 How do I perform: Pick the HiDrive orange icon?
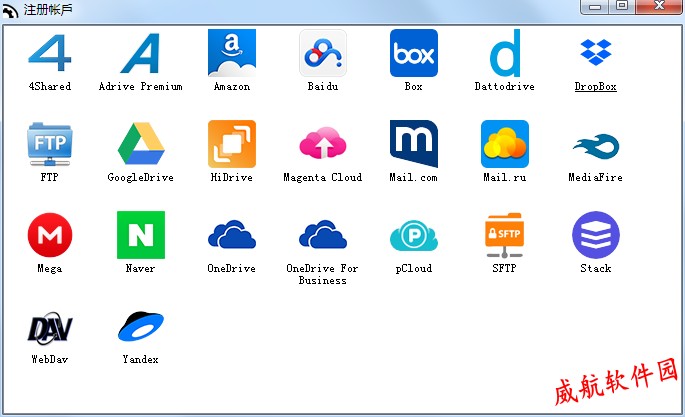point(232,144)
